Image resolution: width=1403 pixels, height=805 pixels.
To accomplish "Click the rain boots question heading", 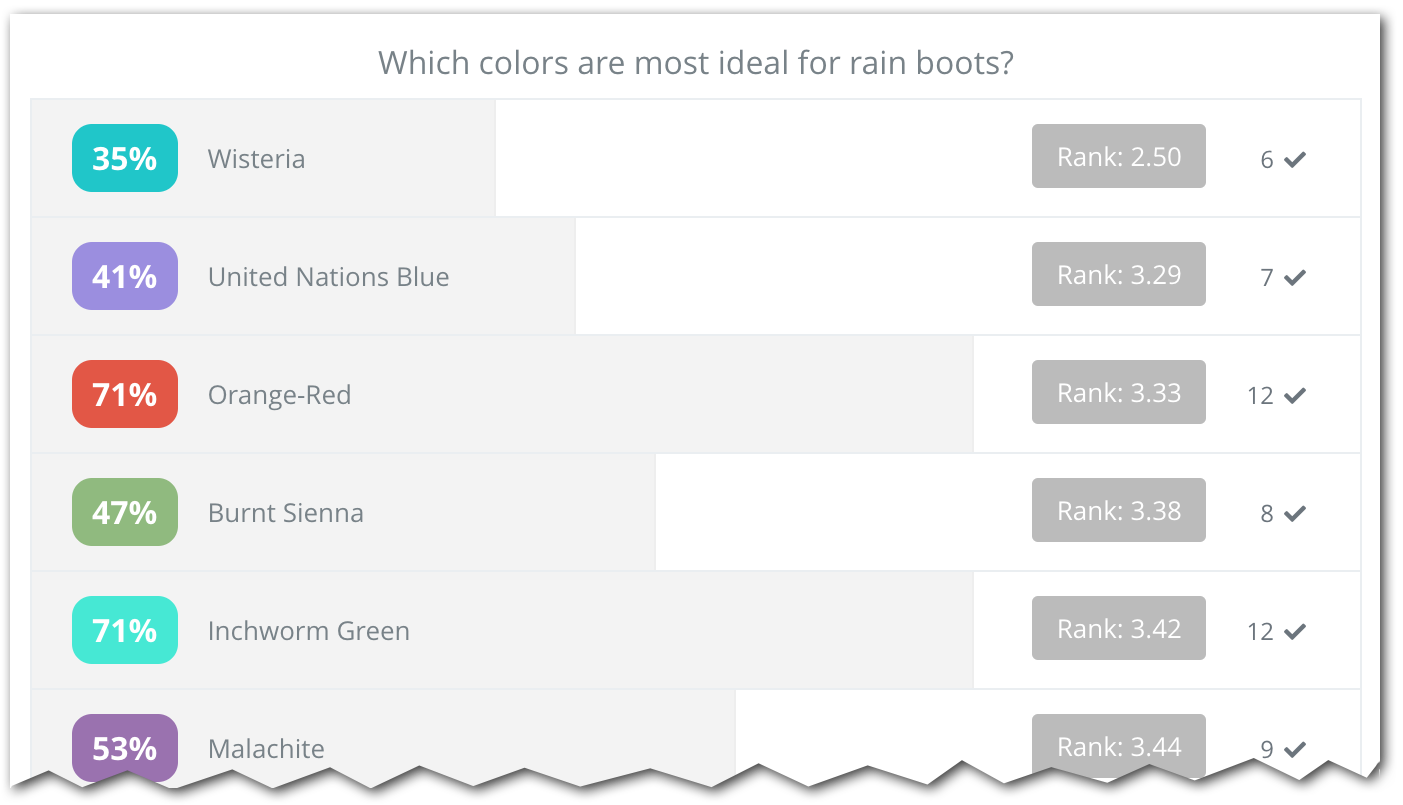I will [x=696, y=64].
